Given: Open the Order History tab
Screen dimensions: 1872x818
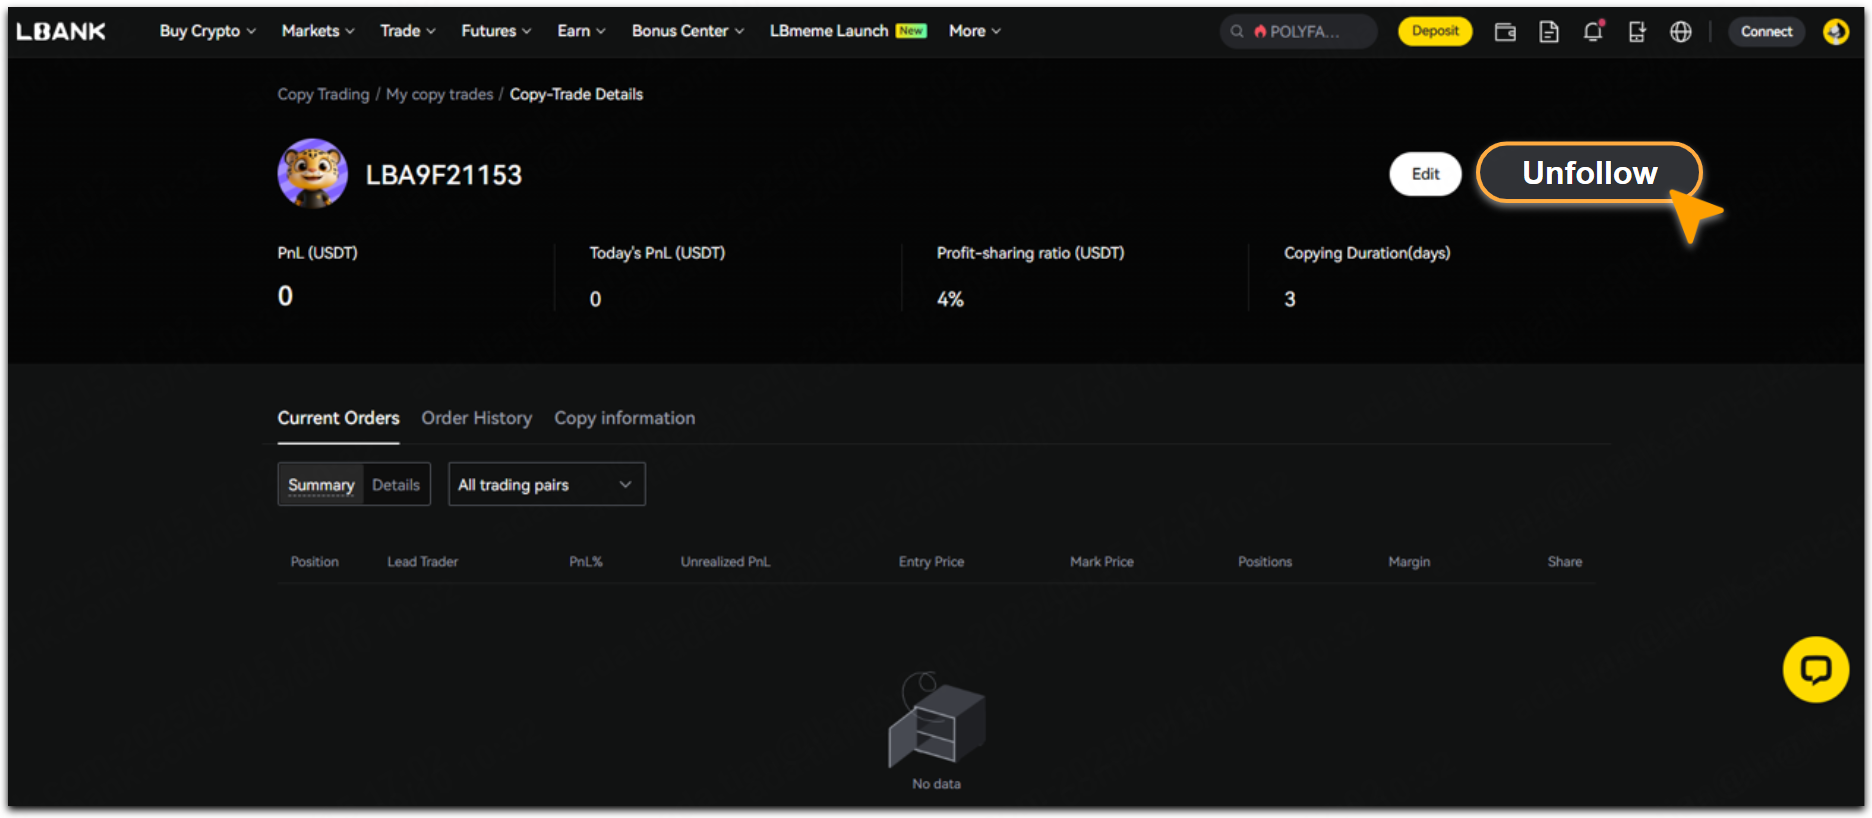Looking at the screenshot, I should point(476,418).
